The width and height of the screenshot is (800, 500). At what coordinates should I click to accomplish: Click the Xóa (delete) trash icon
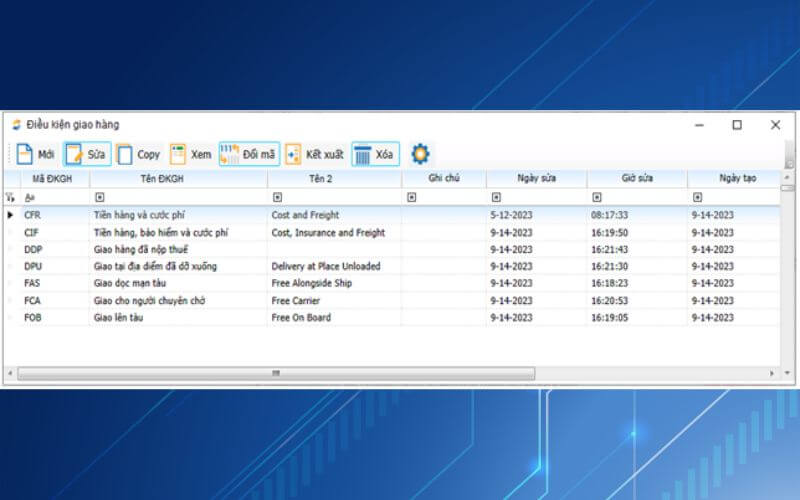pos(362,154)
